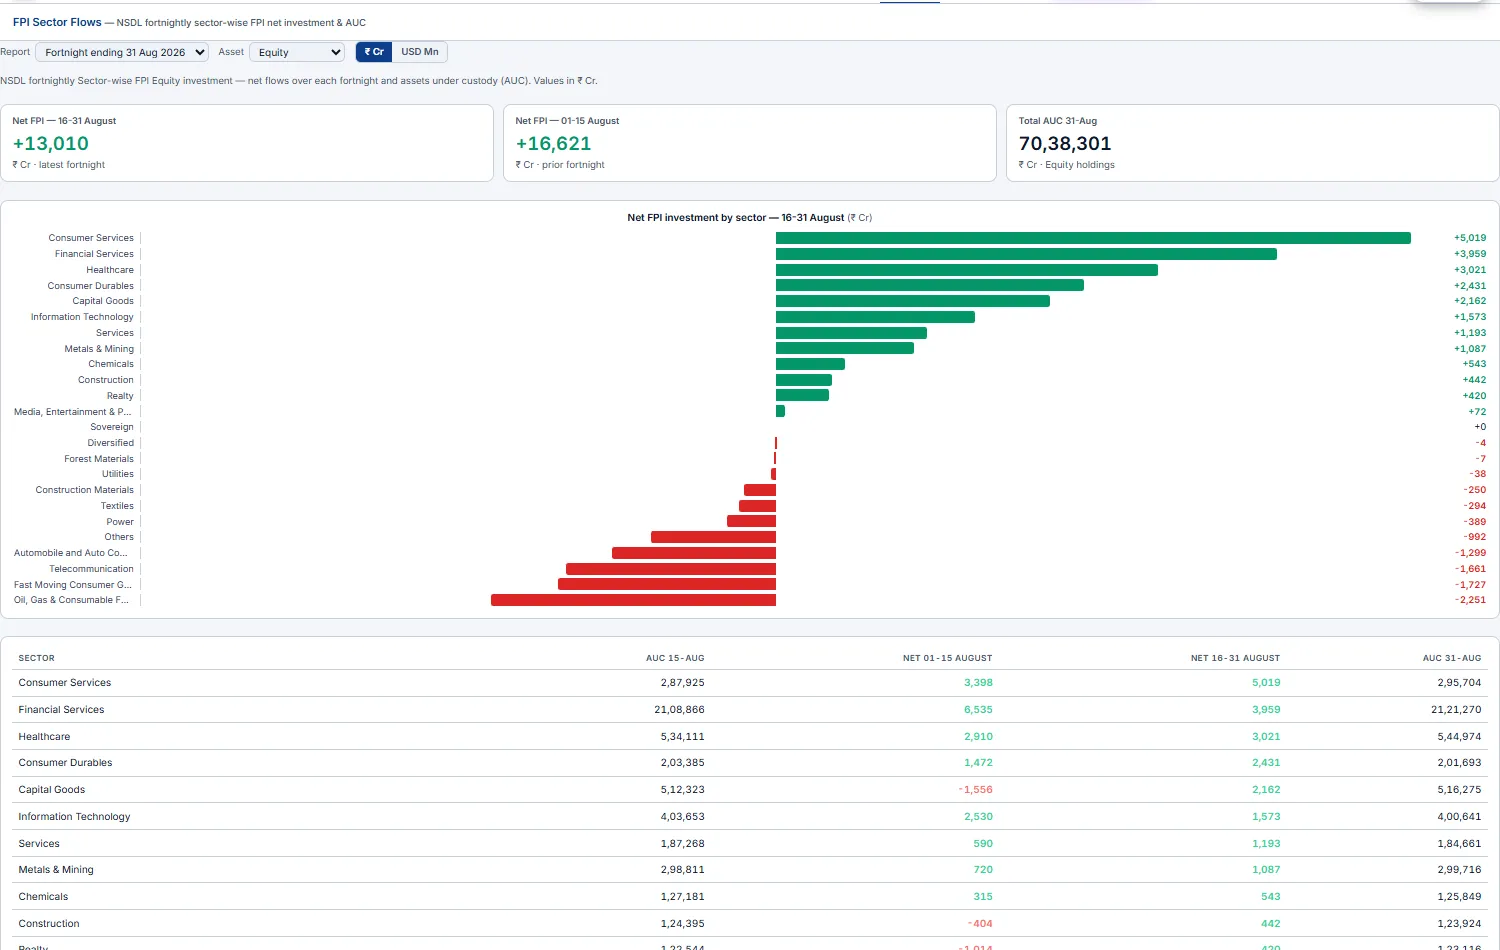Click the 2,95,704 Consumer Services AUC value
The width and height of the screenshot is (1500, 950).
coord(1459,683)
